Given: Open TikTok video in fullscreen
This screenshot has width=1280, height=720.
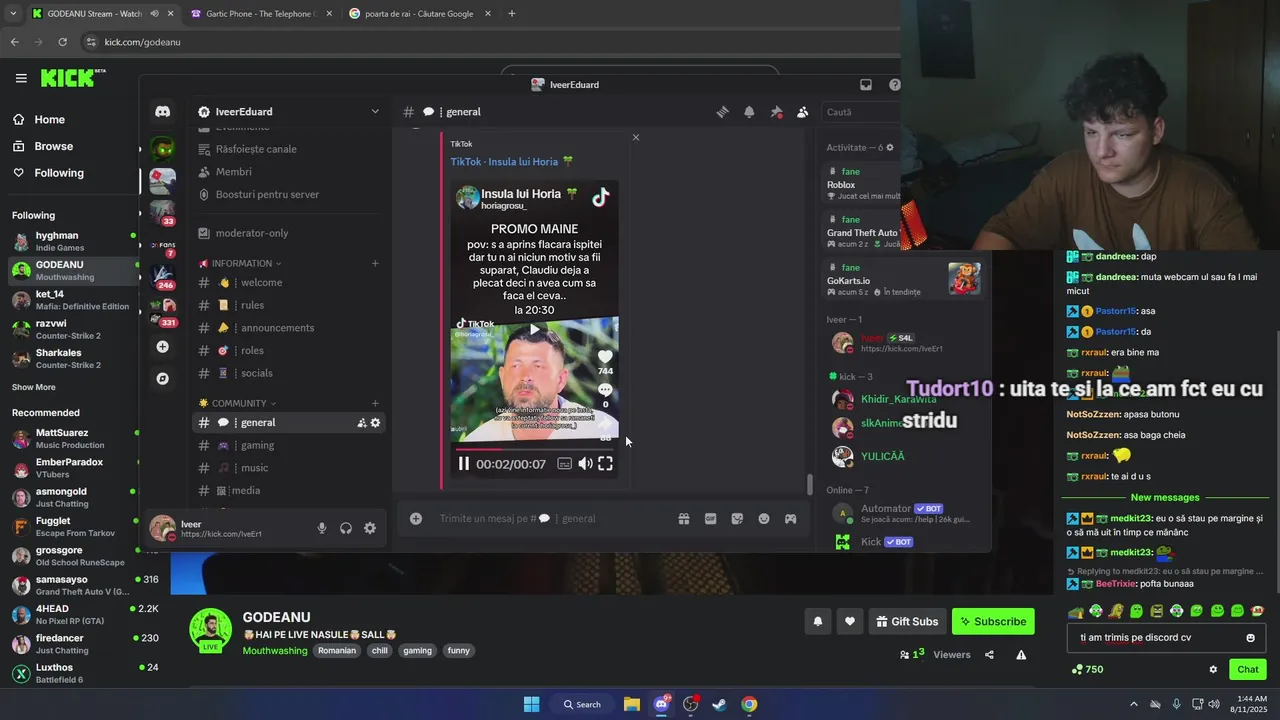Looking at the screenshot, I should (x=606, y=463).
